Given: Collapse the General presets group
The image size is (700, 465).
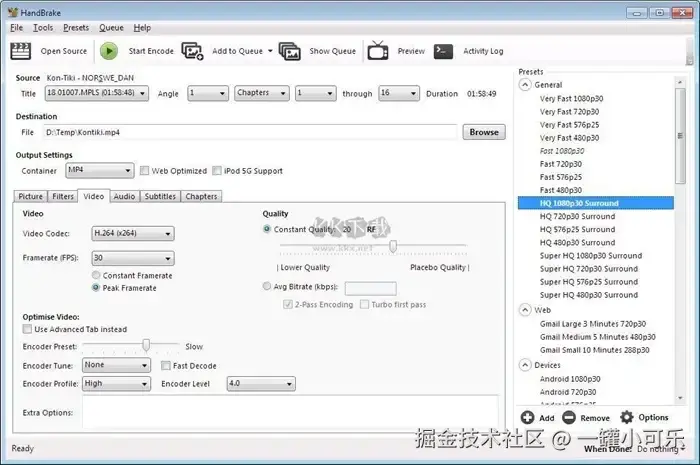Looking at the screenshot, I should pyautogui.click(x=525, y=84).
